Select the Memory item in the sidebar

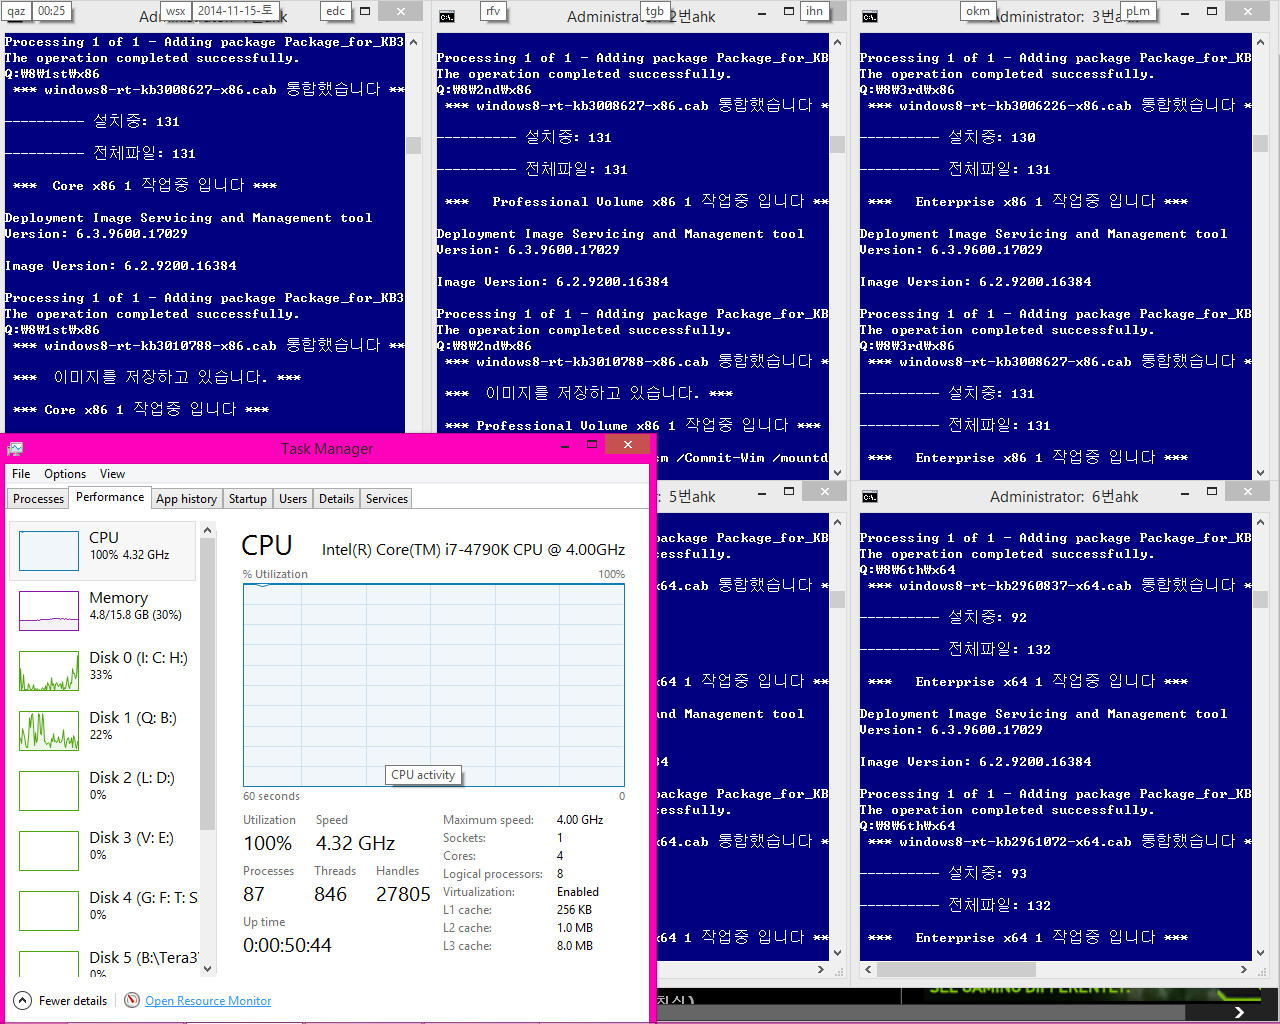[x=104, y=610]
